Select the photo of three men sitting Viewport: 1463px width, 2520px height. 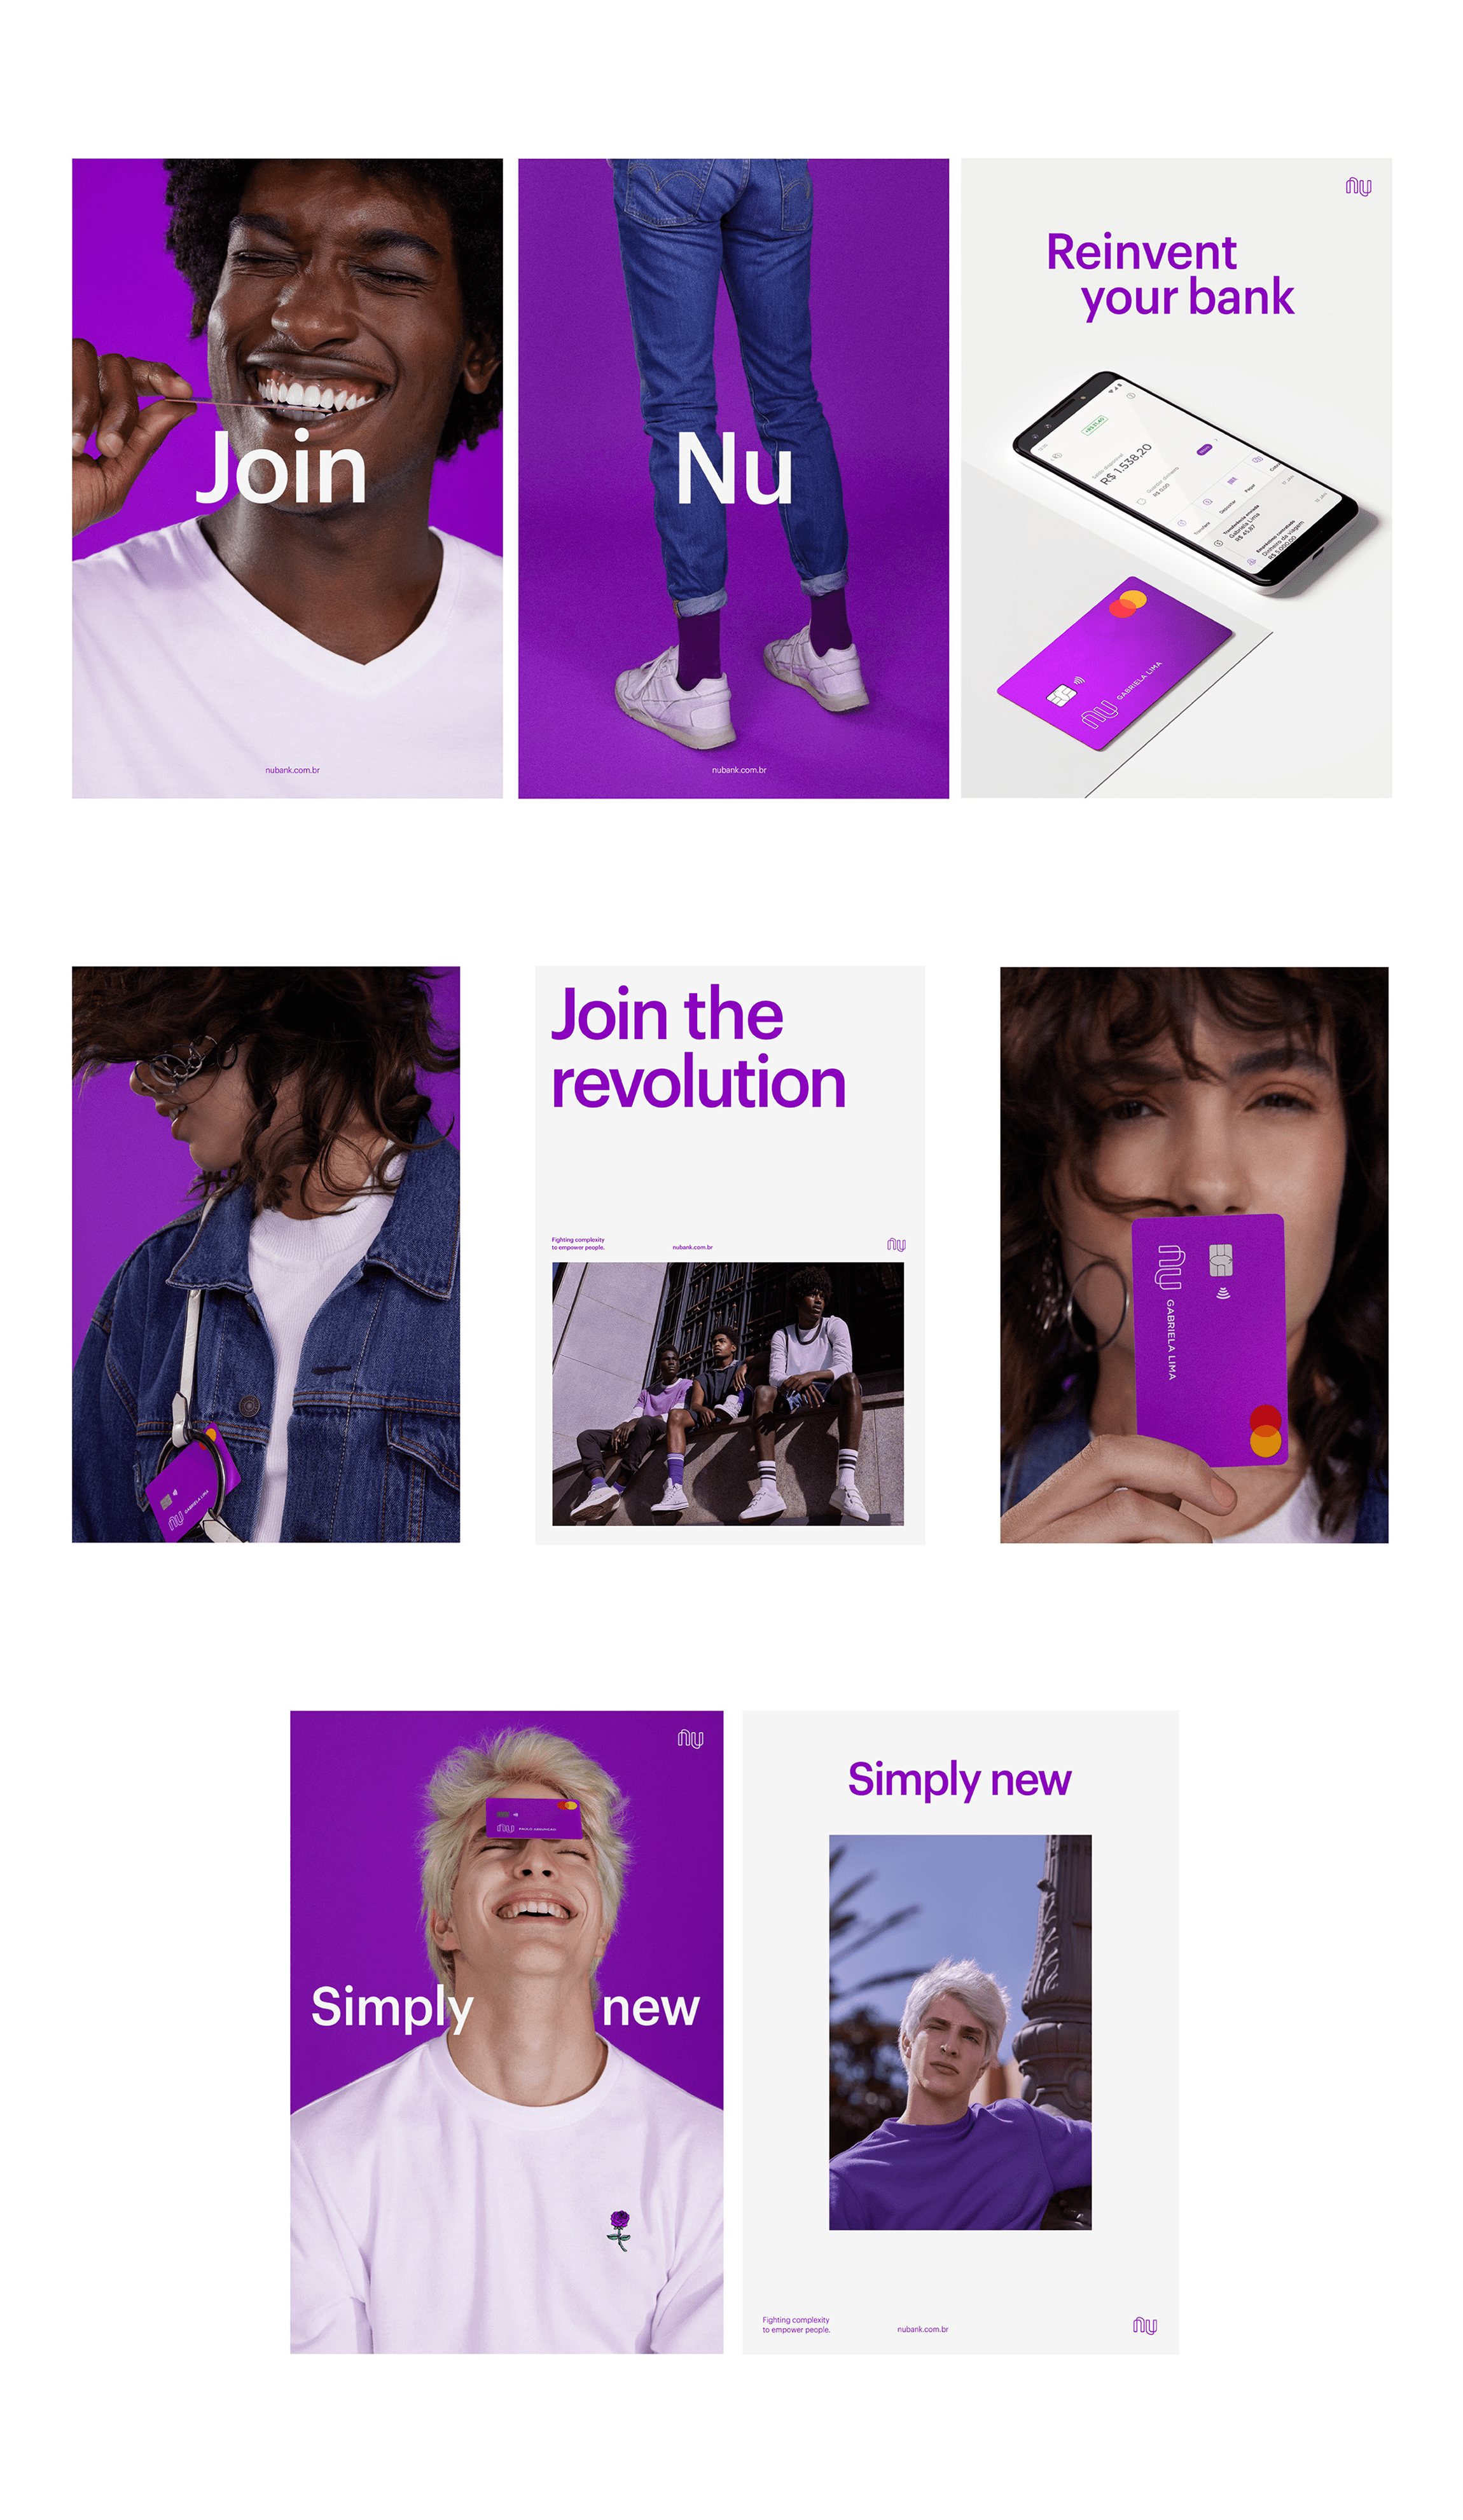tap(727, 1393)
